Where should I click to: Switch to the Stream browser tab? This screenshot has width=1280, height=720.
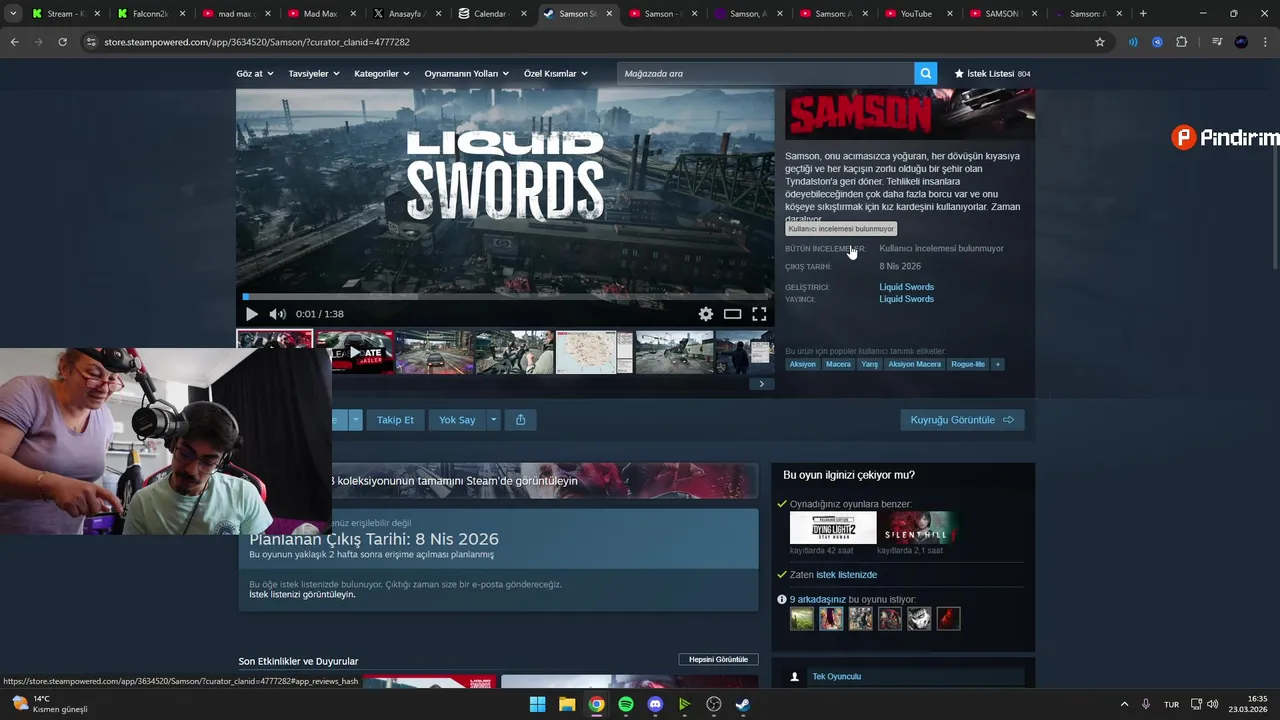(66, 14)
